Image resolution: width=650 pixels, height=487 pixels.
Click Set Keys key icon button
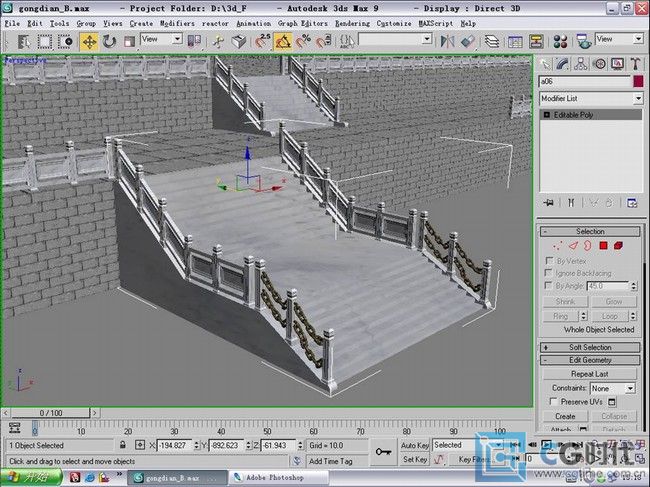click(383, 452)
